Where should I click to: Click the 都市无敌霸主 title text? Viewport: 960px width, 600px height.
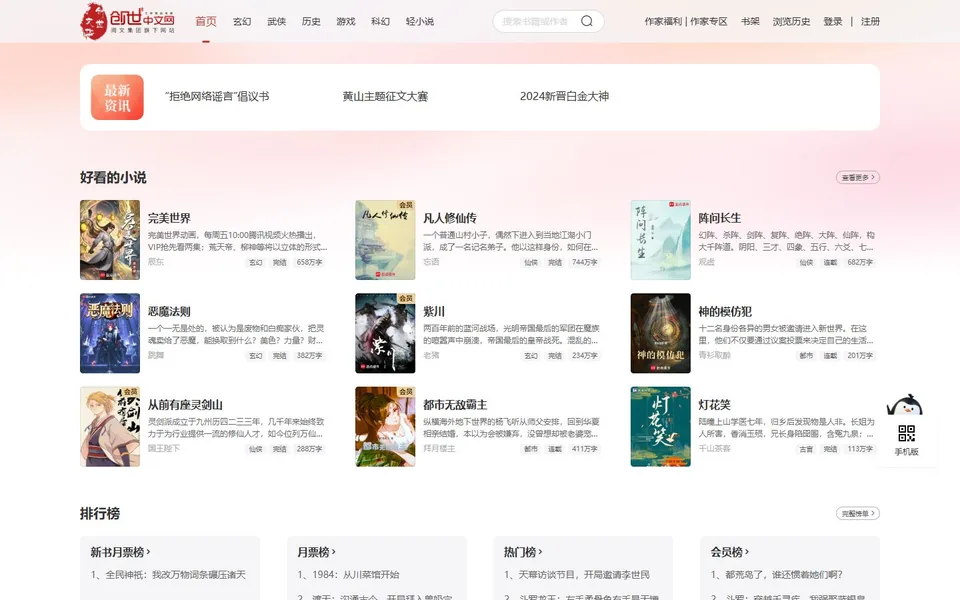456,405
